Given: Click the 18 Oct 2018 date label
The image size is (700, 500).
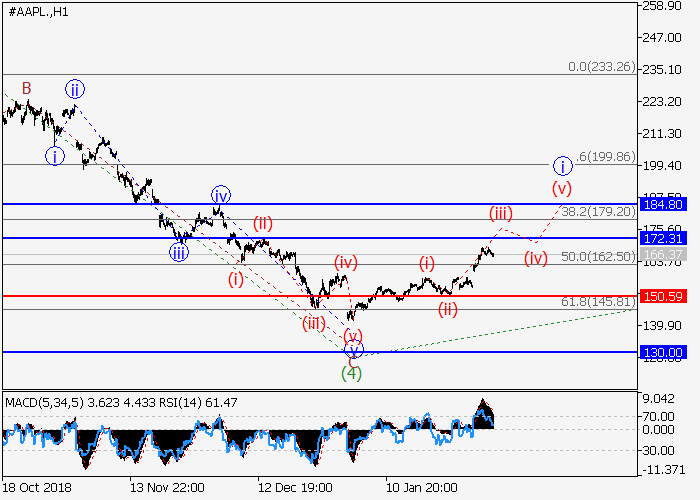Looking at the screenshot, I should (x=37, y=487).
